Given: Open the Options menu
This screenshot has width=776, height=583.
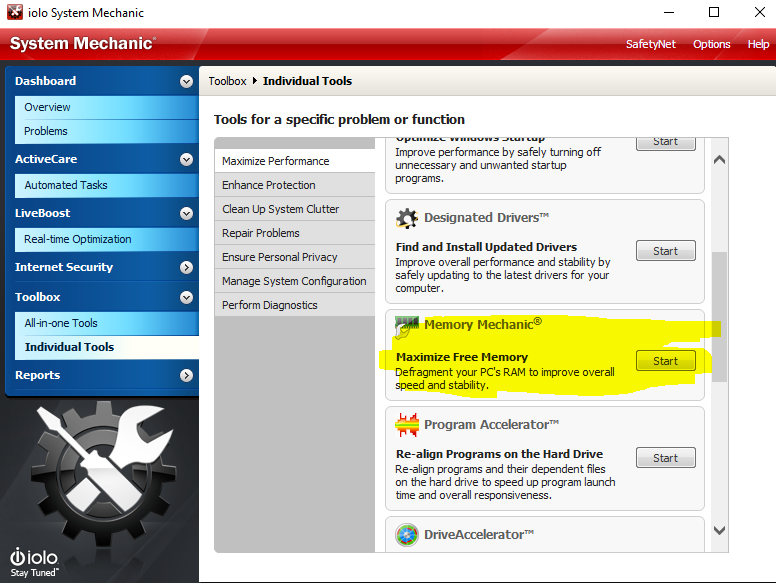Looking at the screenshot, I should click(712, 44).
